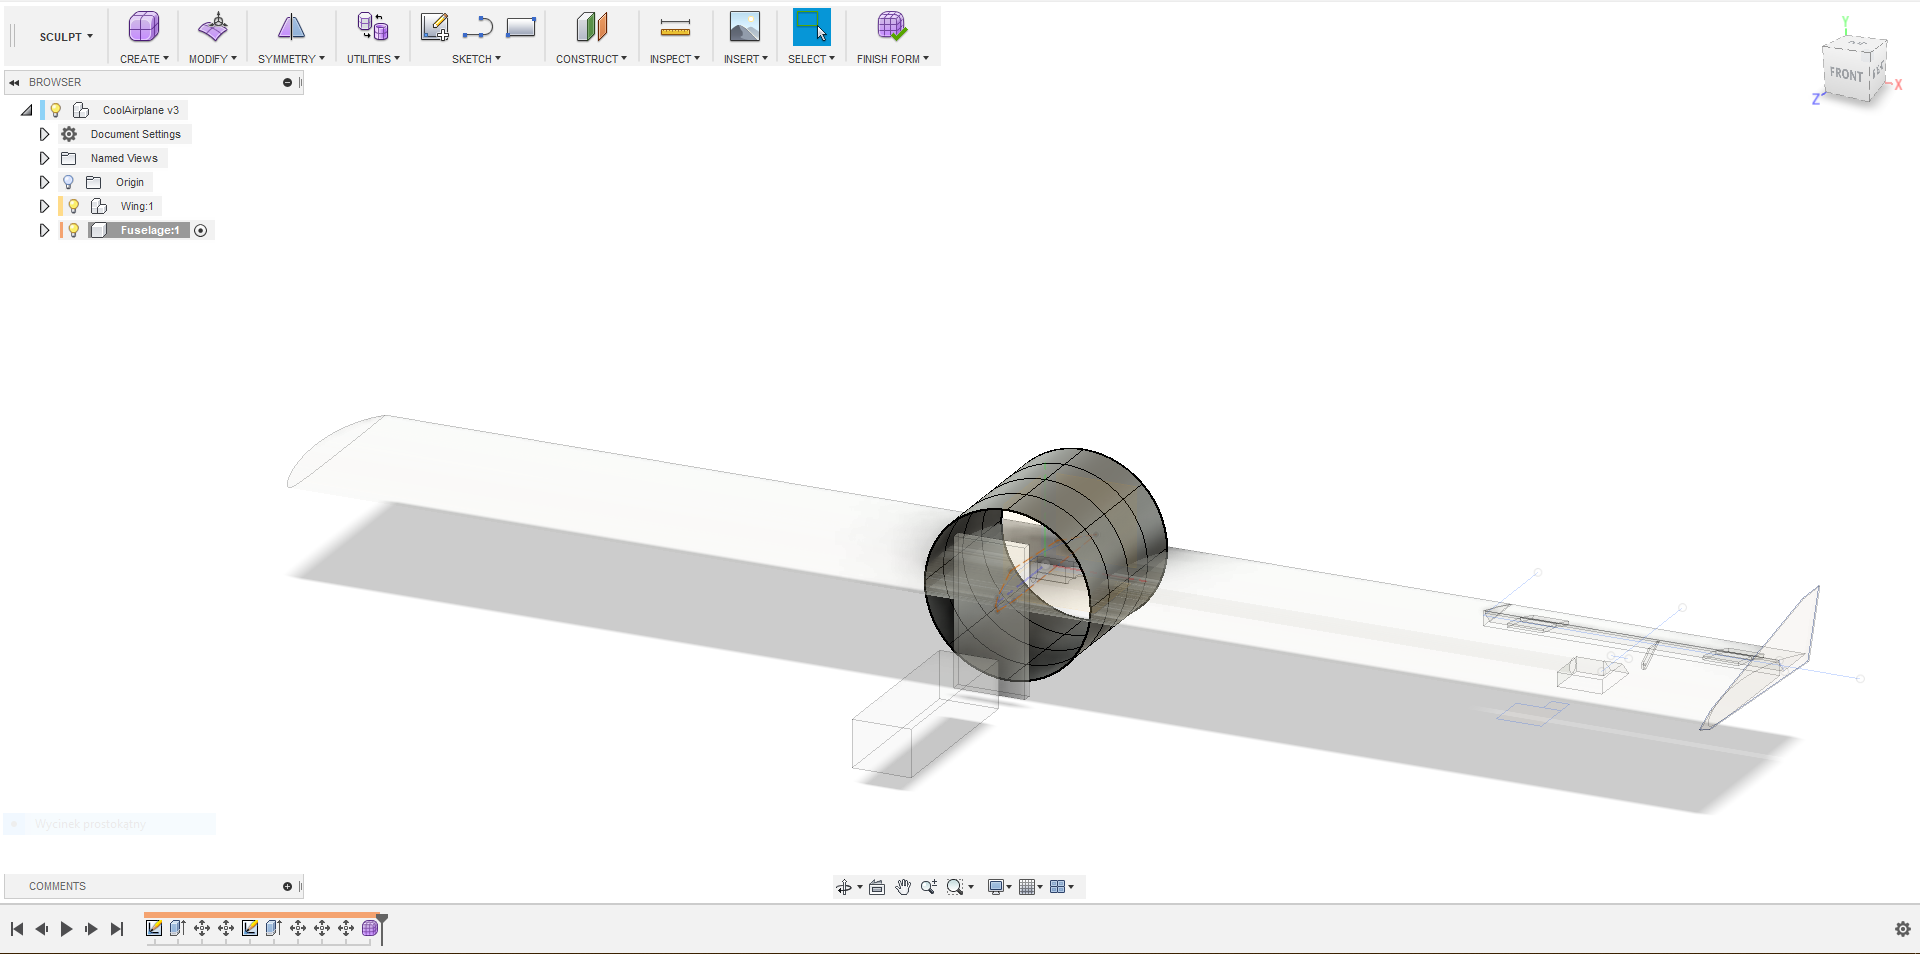Activate the Select tool icon
The height and width of the screenshot is (954, 1920).
(811, 27)
